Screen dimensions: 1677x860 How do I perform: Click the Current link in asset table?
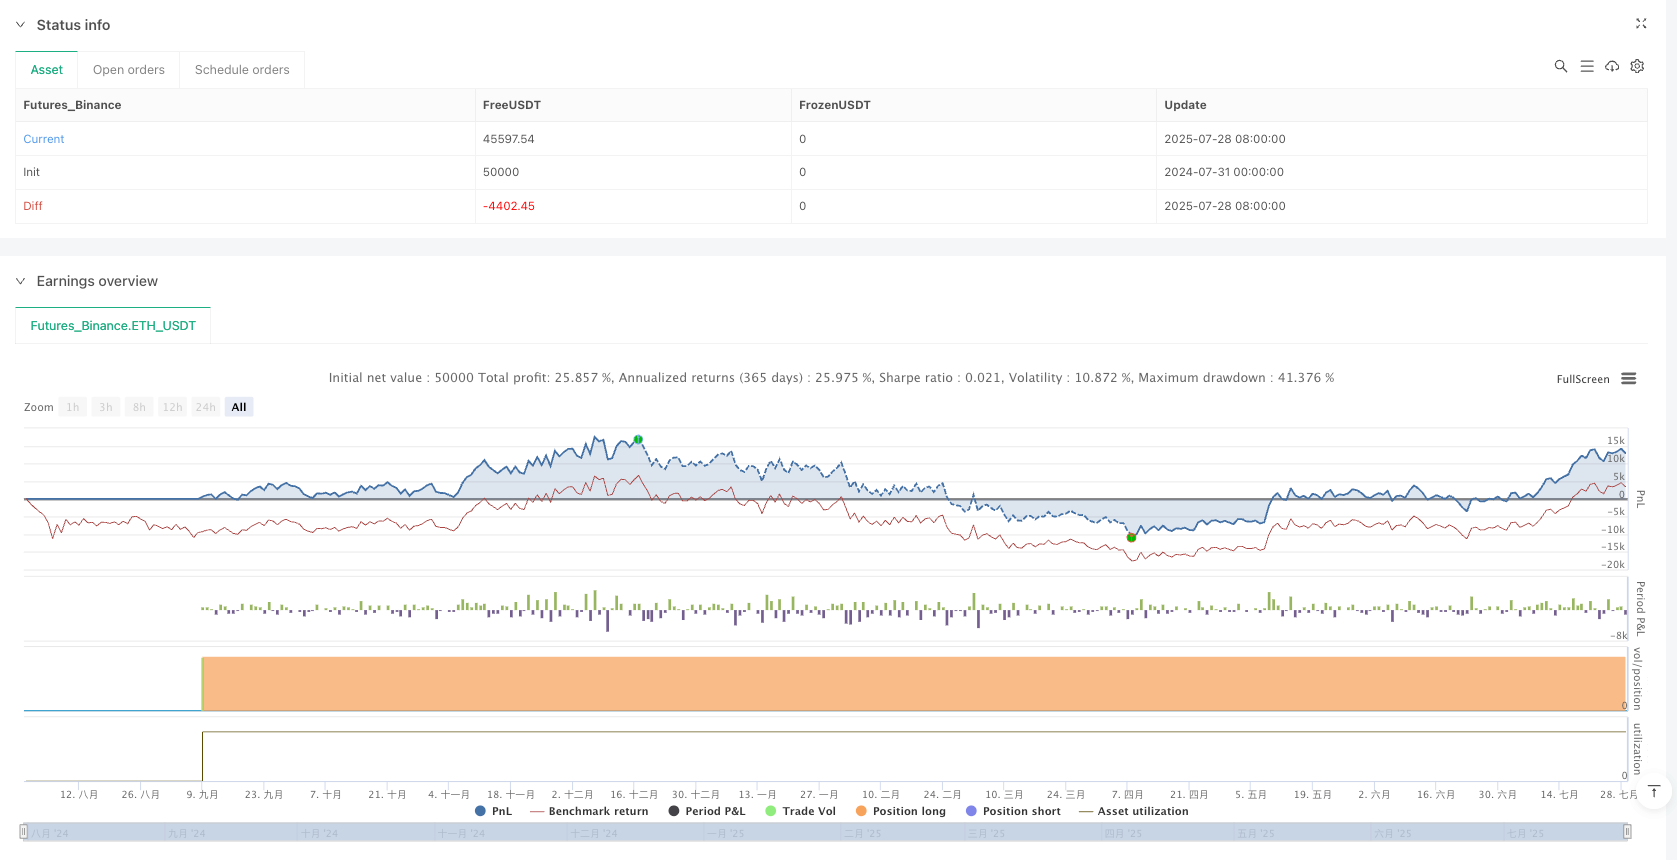(44, 139)
